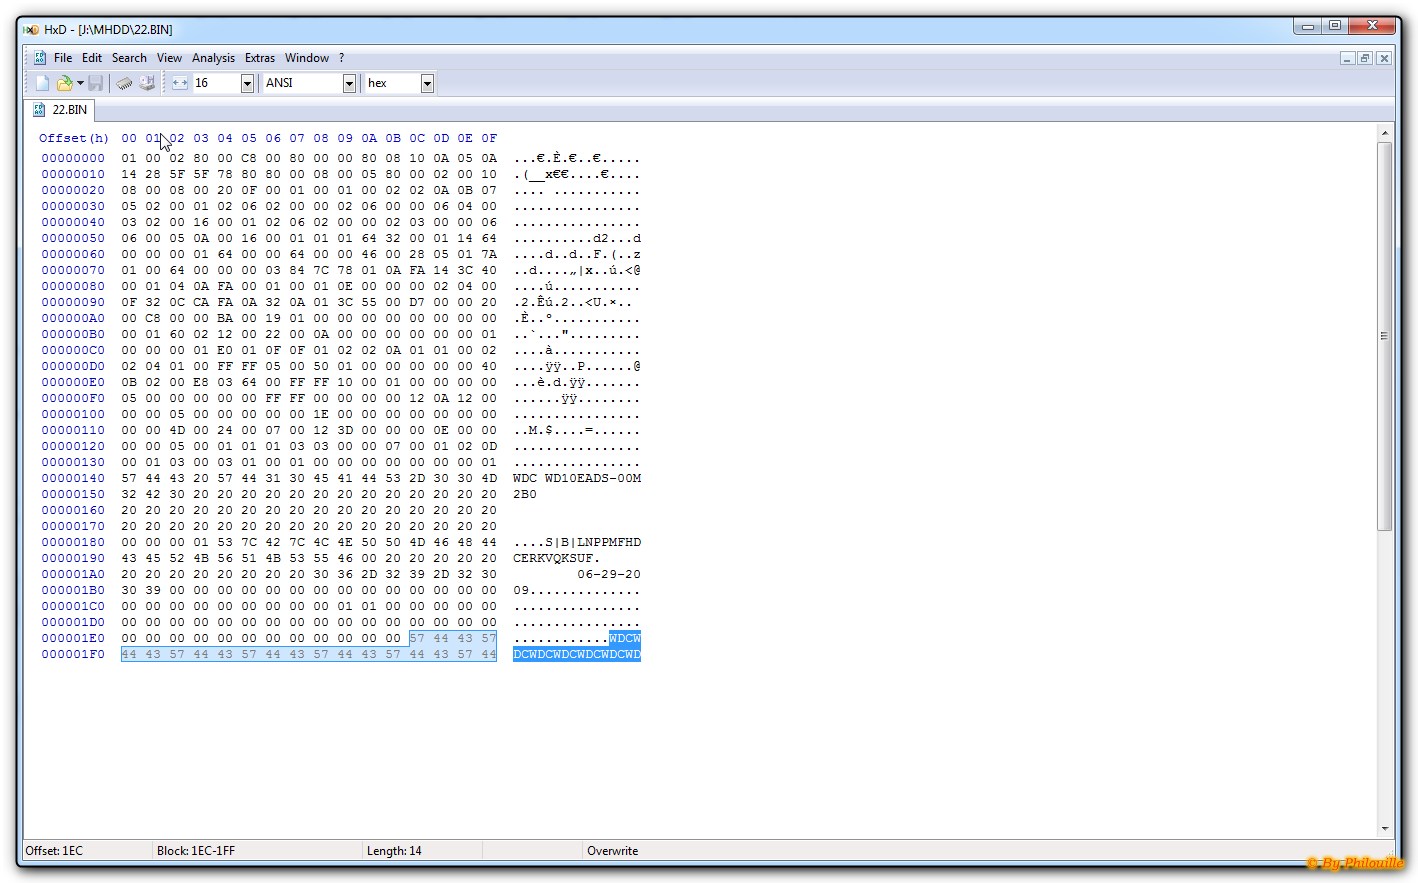Click the greyed Save disk icon
Image resolution: width=1418 pixels, height=883 pixels.
[96, 83]
